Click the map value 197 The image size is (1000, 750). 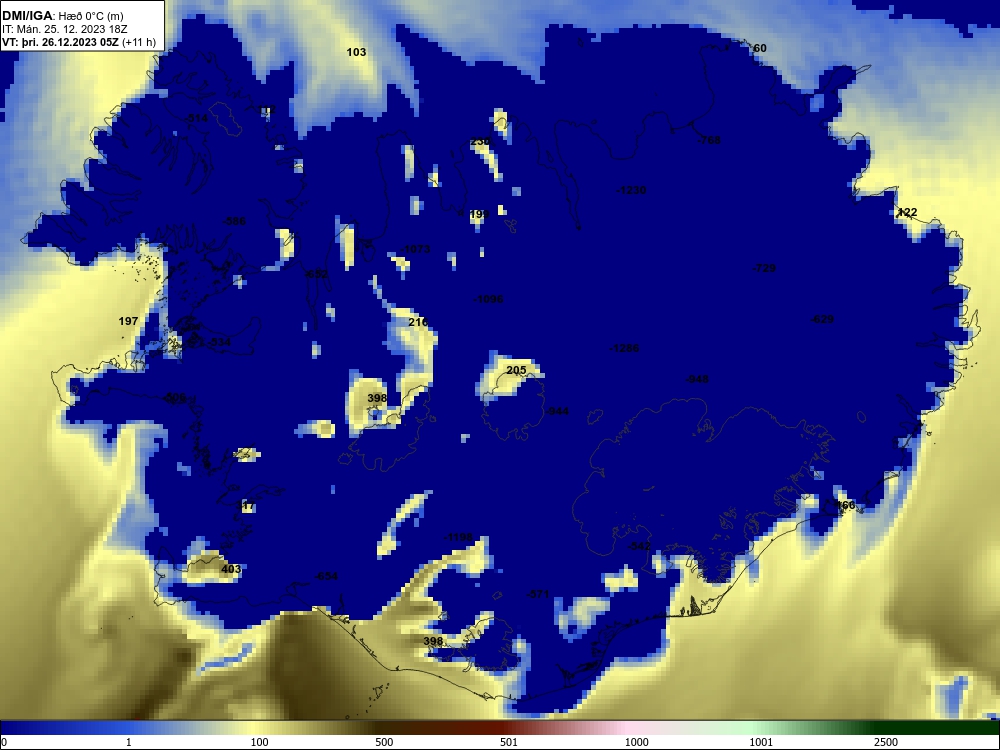point(128,321)
